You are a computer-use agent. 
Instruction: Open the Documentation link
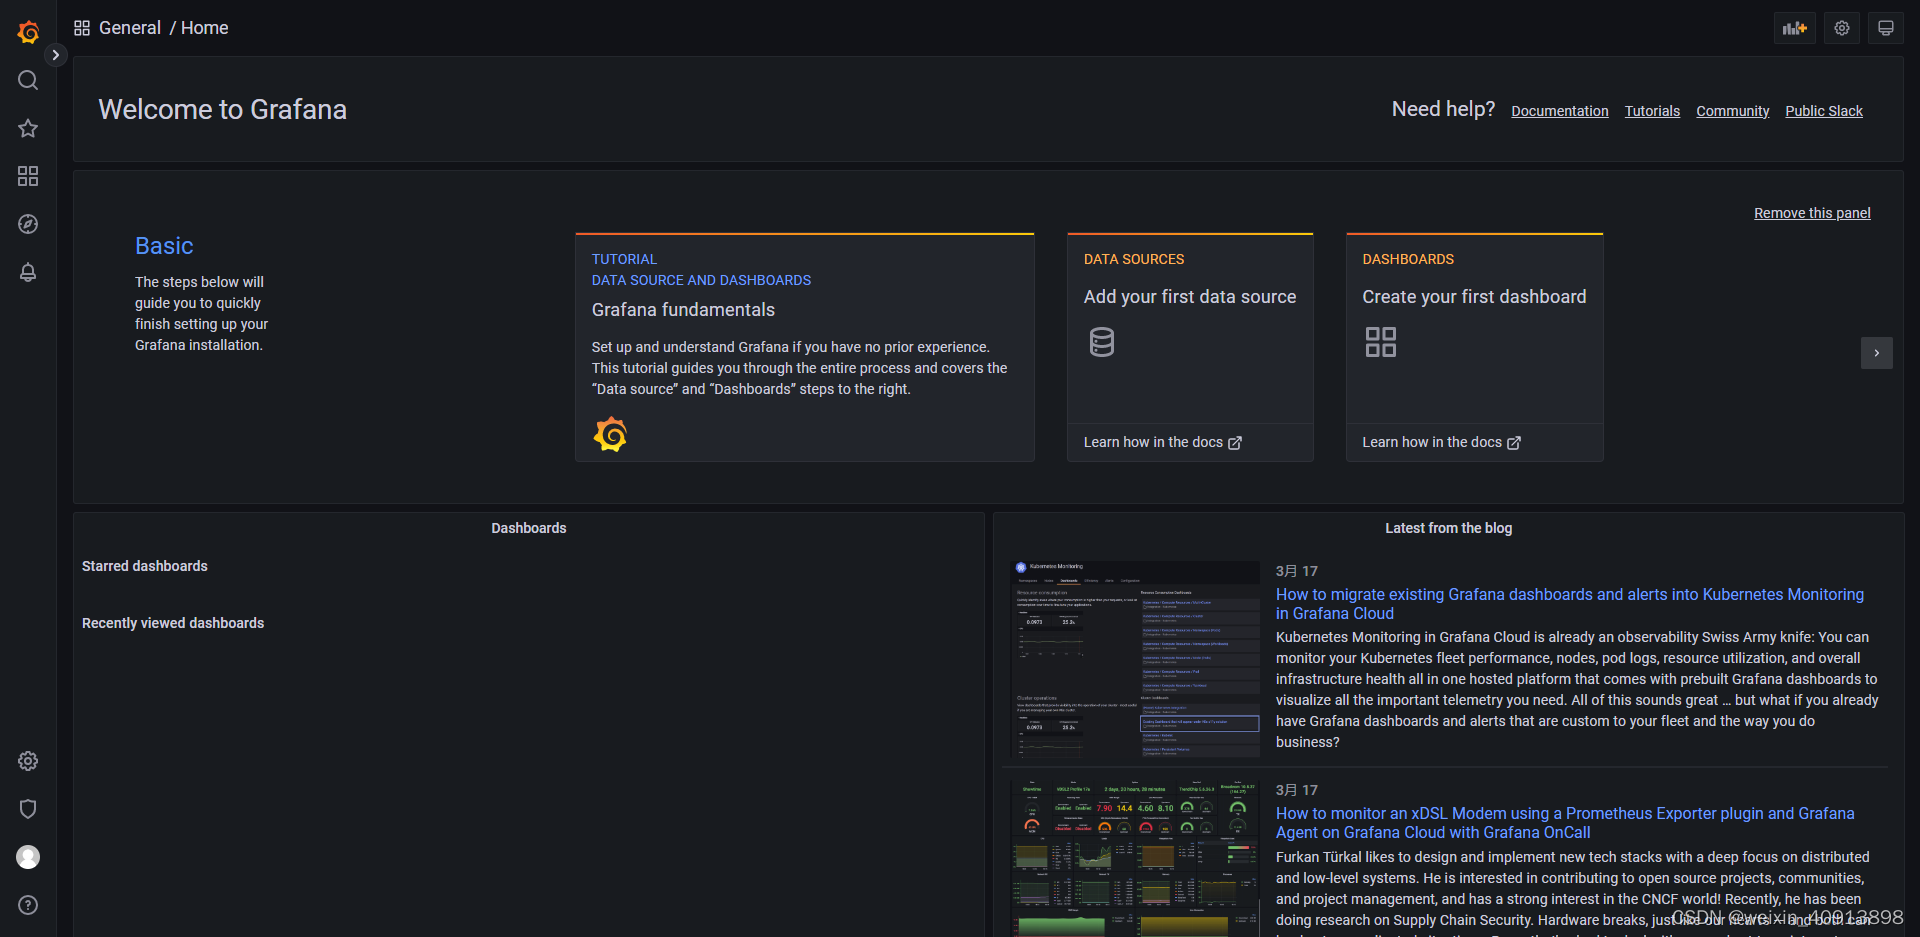coord(1560,111)
